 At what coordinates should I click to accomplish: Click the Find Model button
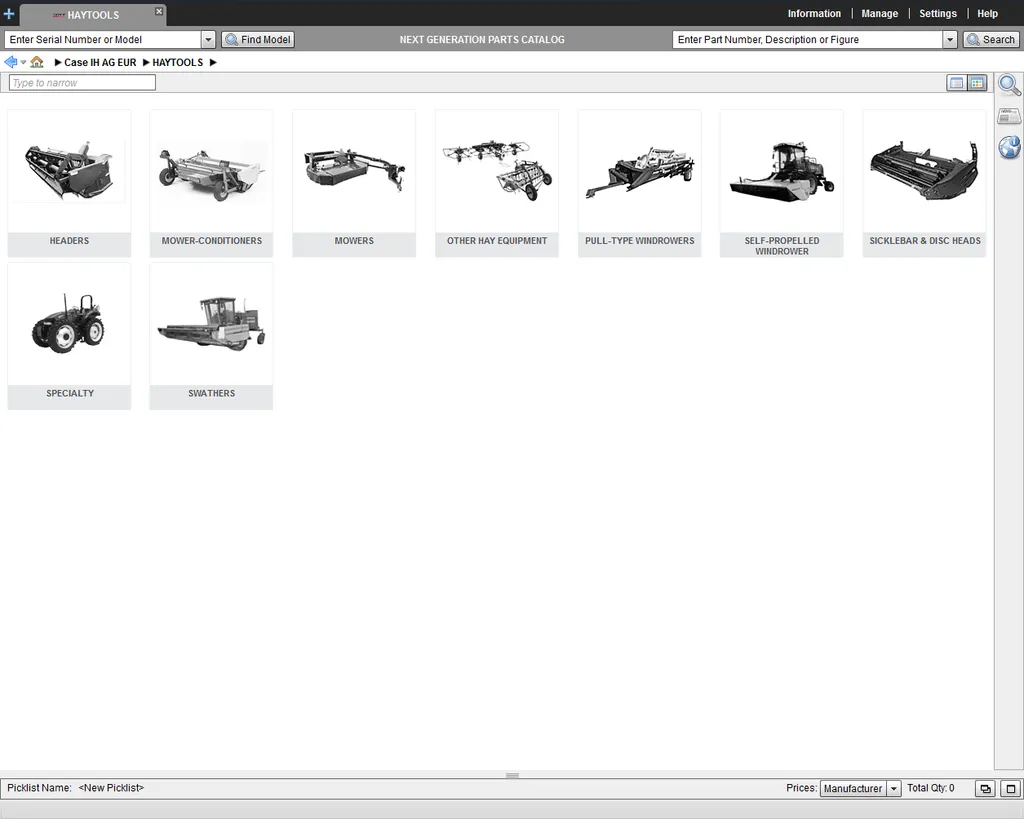(x=258, y=39)
